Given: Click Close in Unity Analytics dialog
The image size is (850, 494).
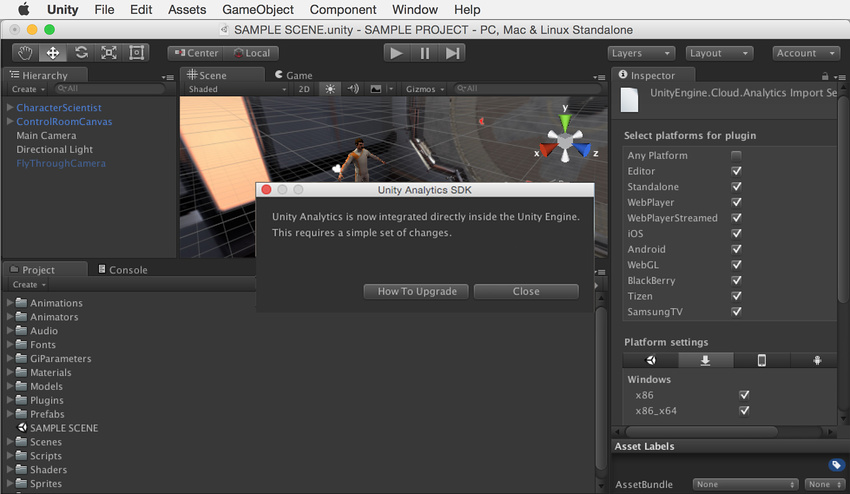Looking at the screenshot, I should [526, 291].
